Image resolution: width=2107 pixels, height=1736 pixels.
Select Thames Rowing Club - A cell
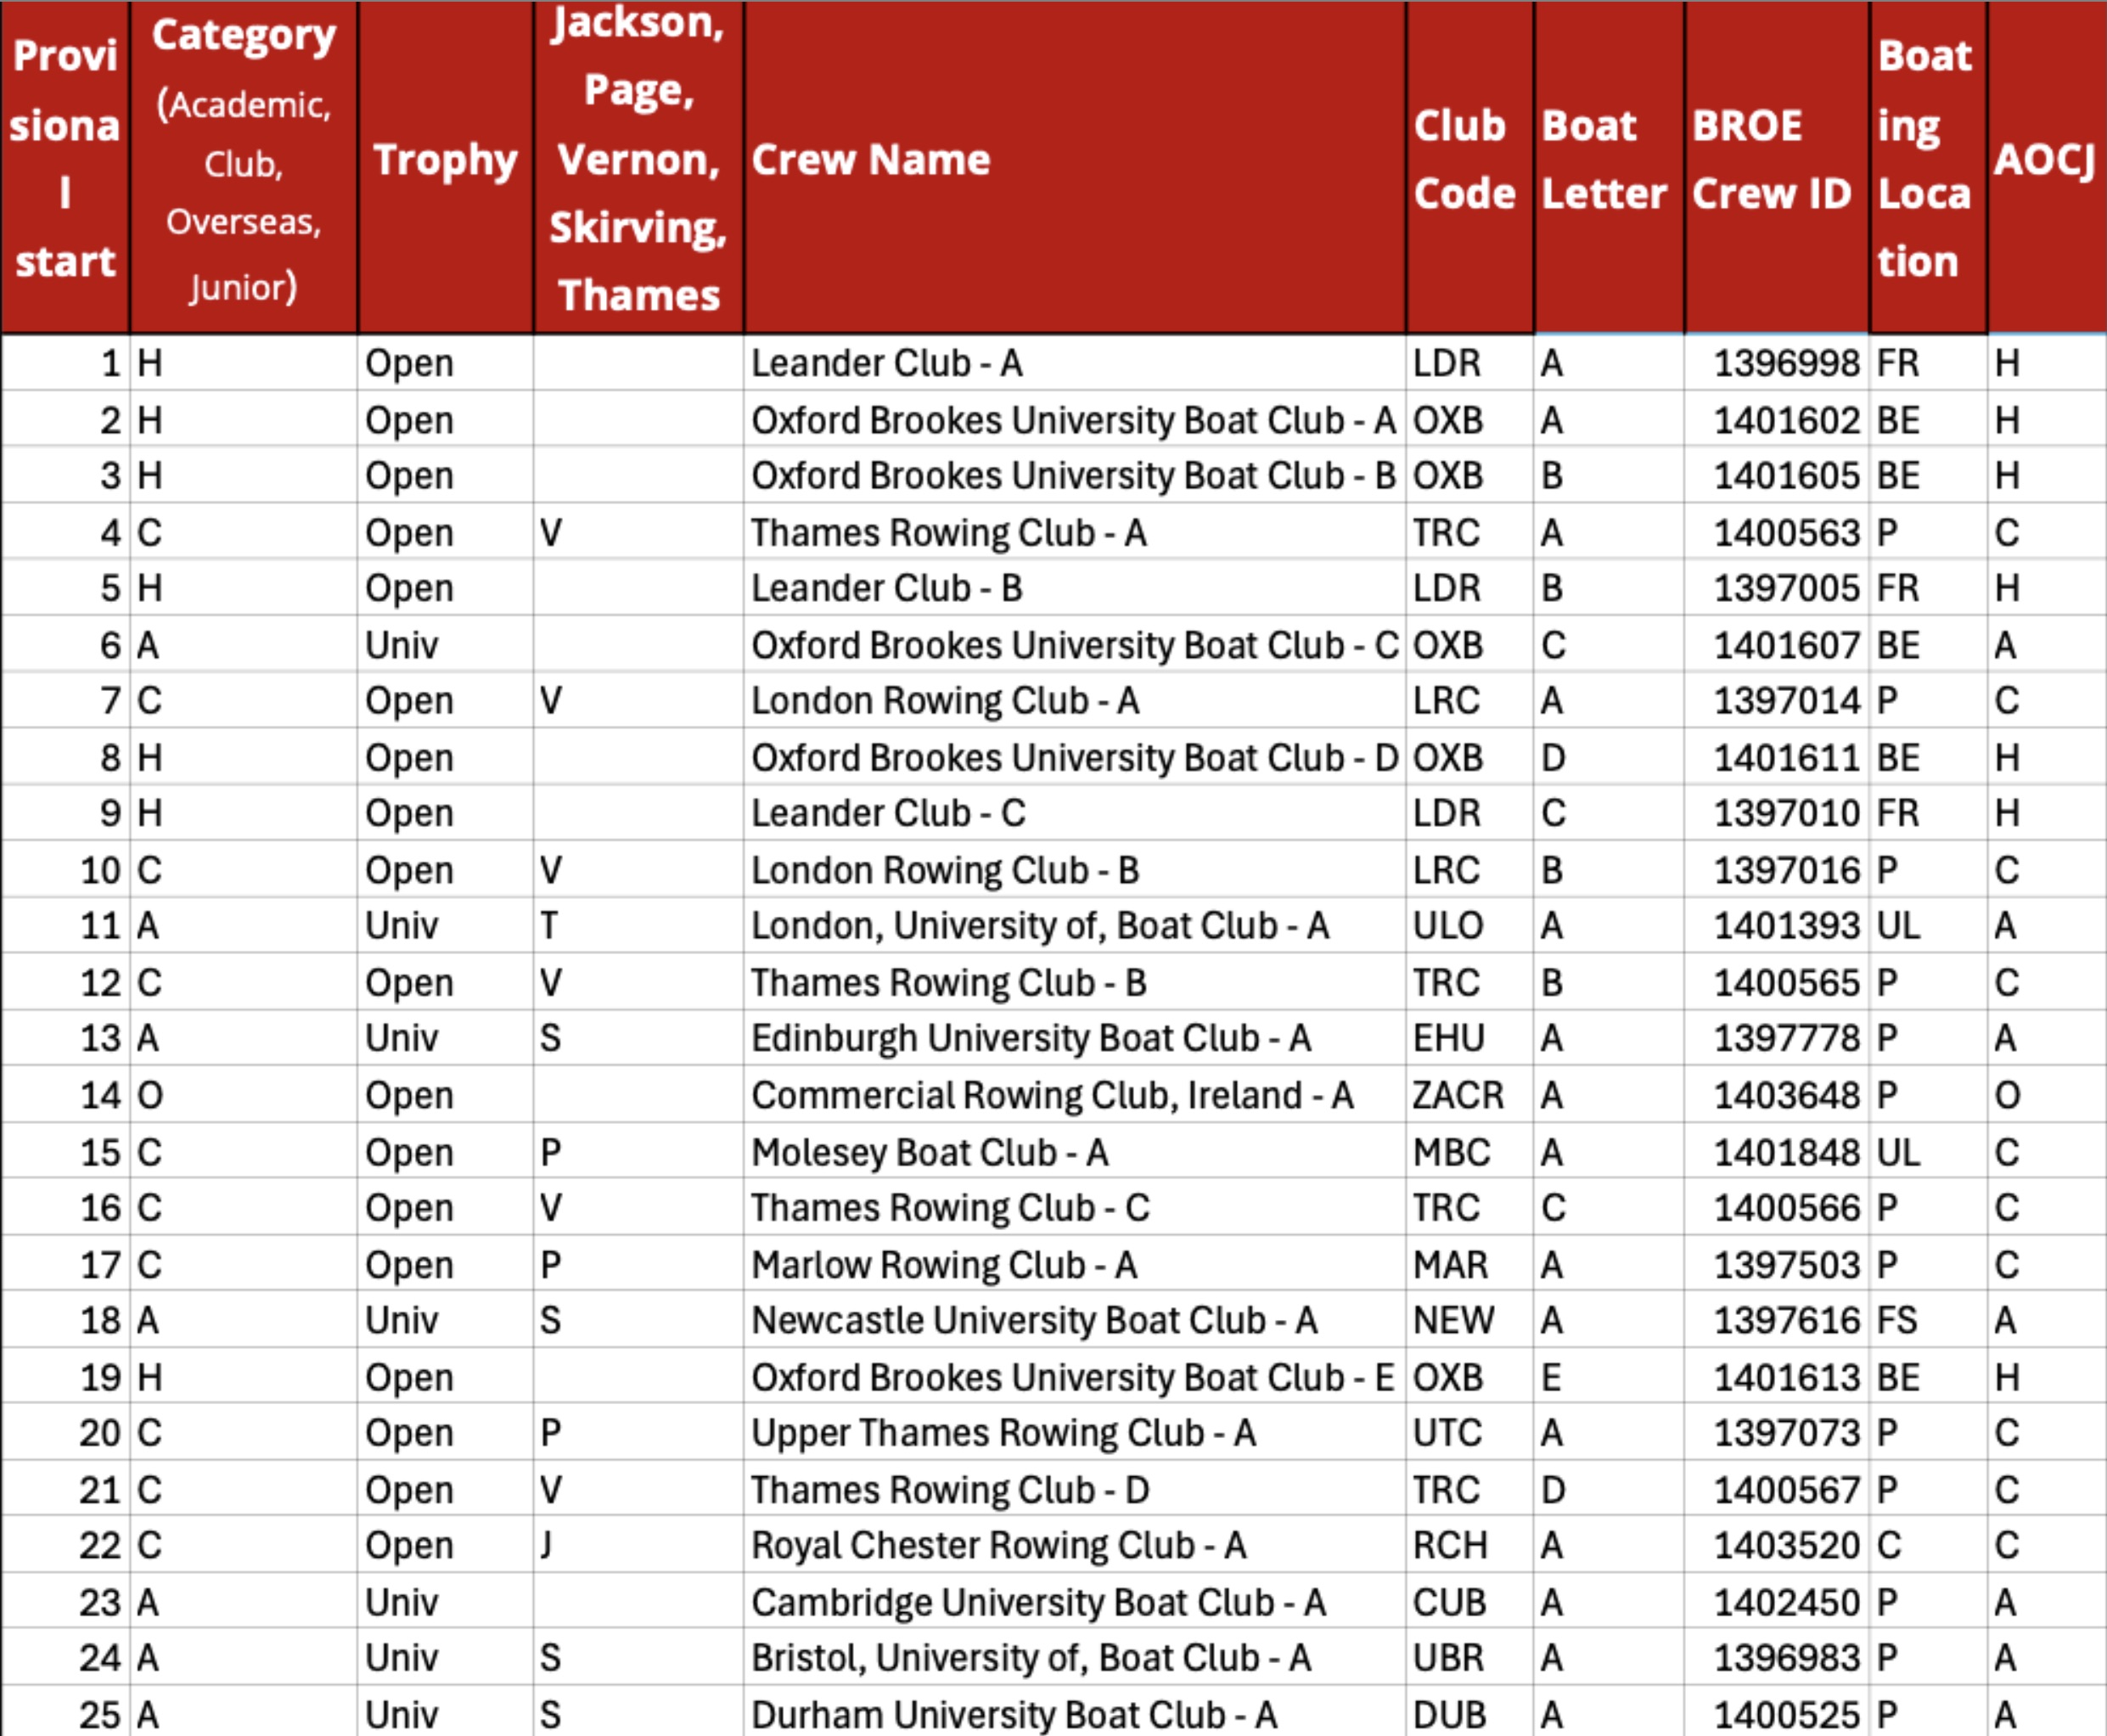(x=948, y=533)
